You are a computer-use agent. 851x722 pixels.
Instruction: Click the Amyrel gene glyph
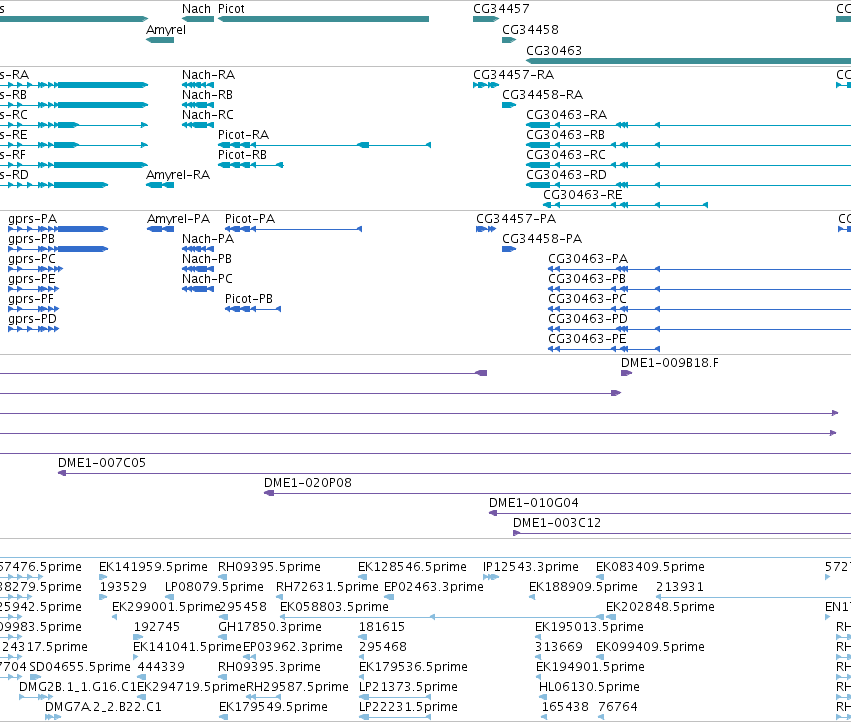pos(160,40)
